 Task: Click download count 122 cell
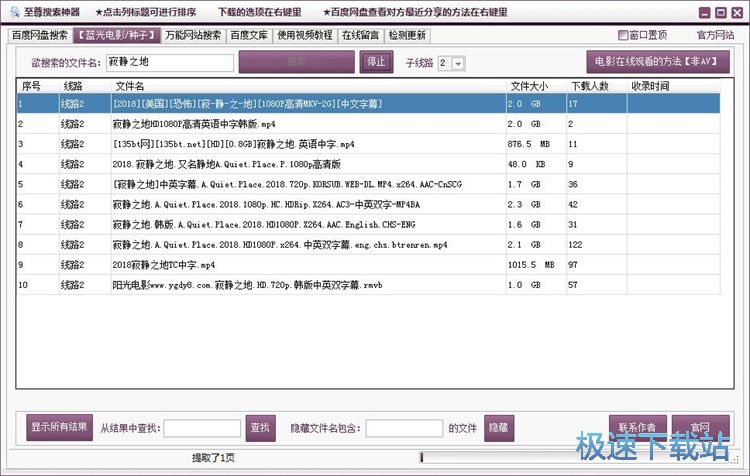[x=596, y=244]
